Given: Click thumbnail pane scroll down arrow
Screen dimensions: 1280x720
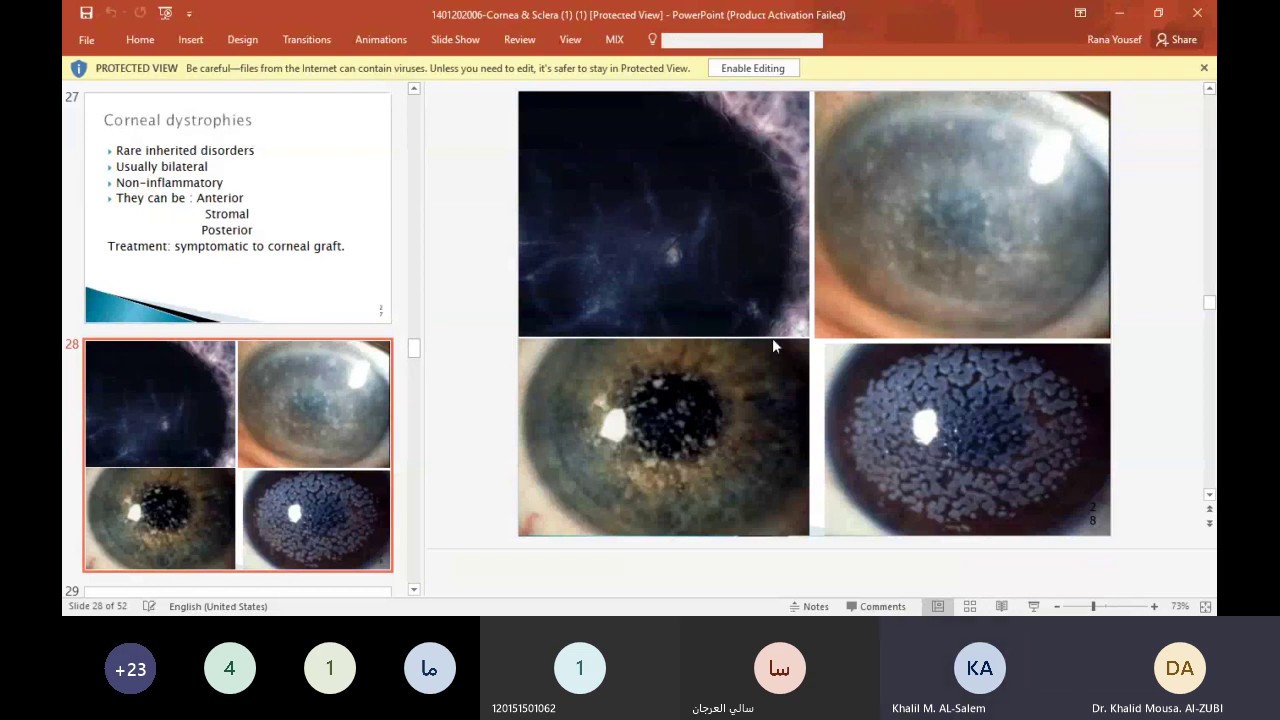Looking at the screenshot, I should click(414, 590).
